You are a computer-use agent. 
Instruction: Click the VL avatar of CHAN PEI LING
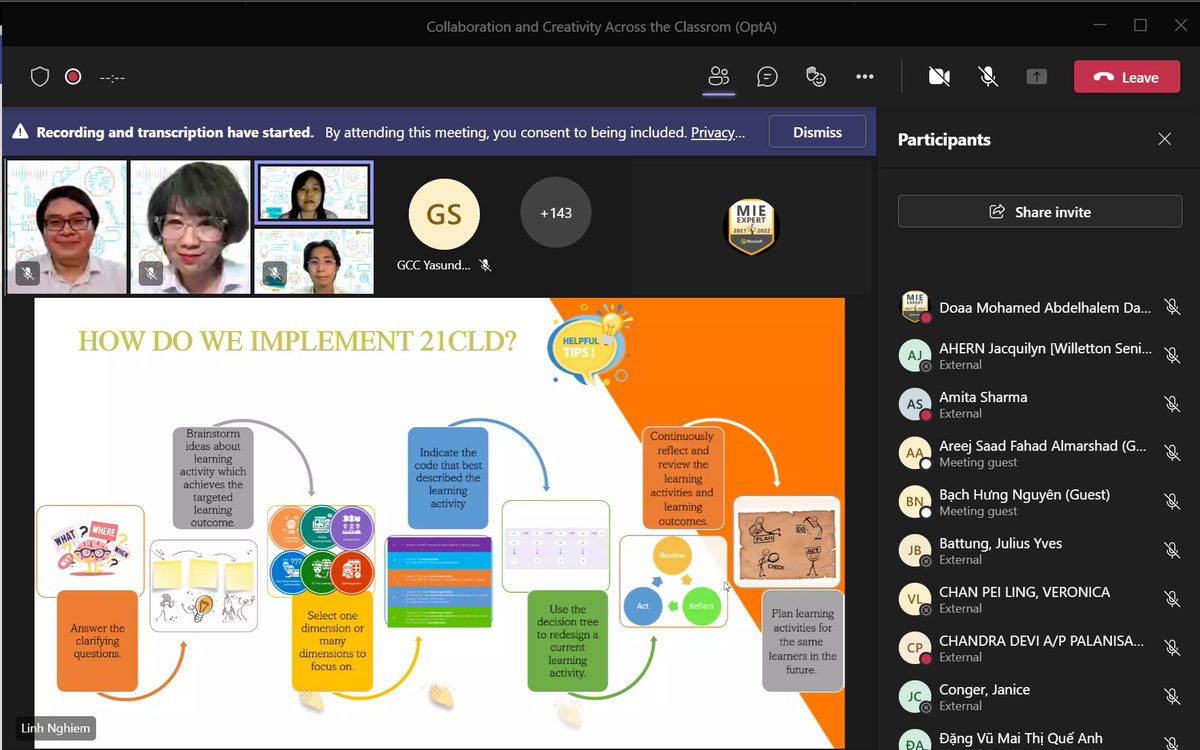point(915,599)
